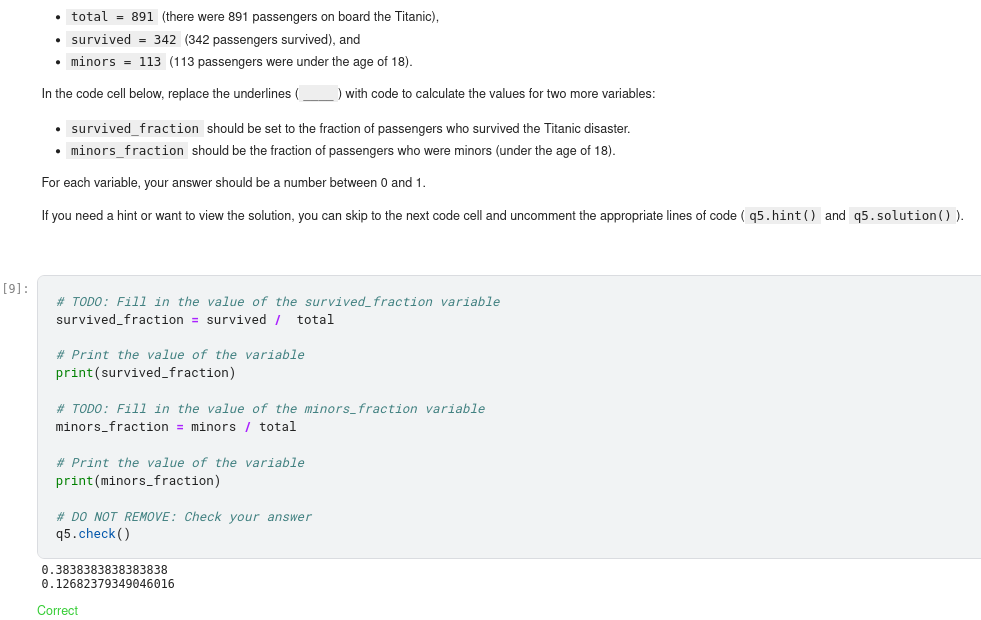
Task: Click the blank underline placeholder in instructions
Action: point(319,95)
